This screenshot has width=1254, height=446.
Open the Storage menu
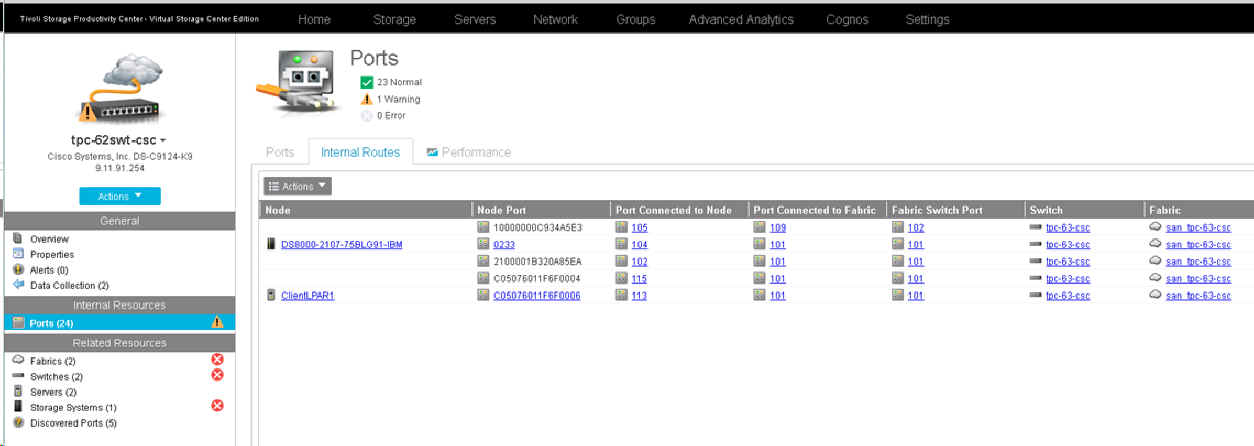coord(394,19)
